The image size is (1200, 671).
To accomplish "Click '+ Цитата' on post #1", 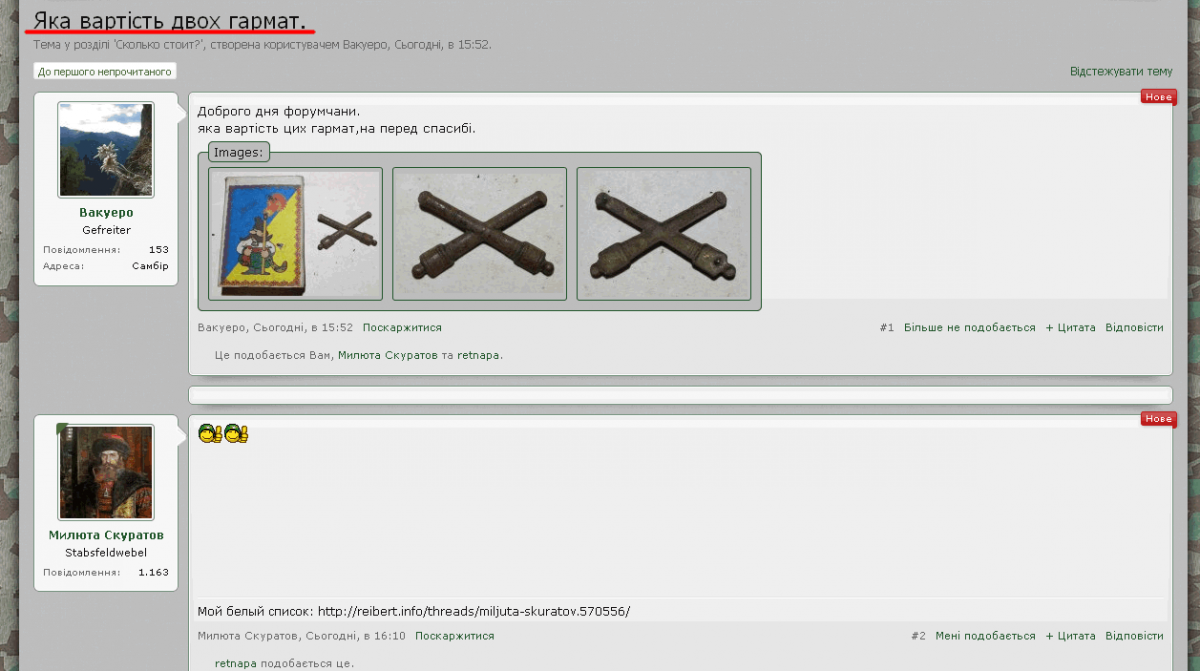I will point(1071,328).
